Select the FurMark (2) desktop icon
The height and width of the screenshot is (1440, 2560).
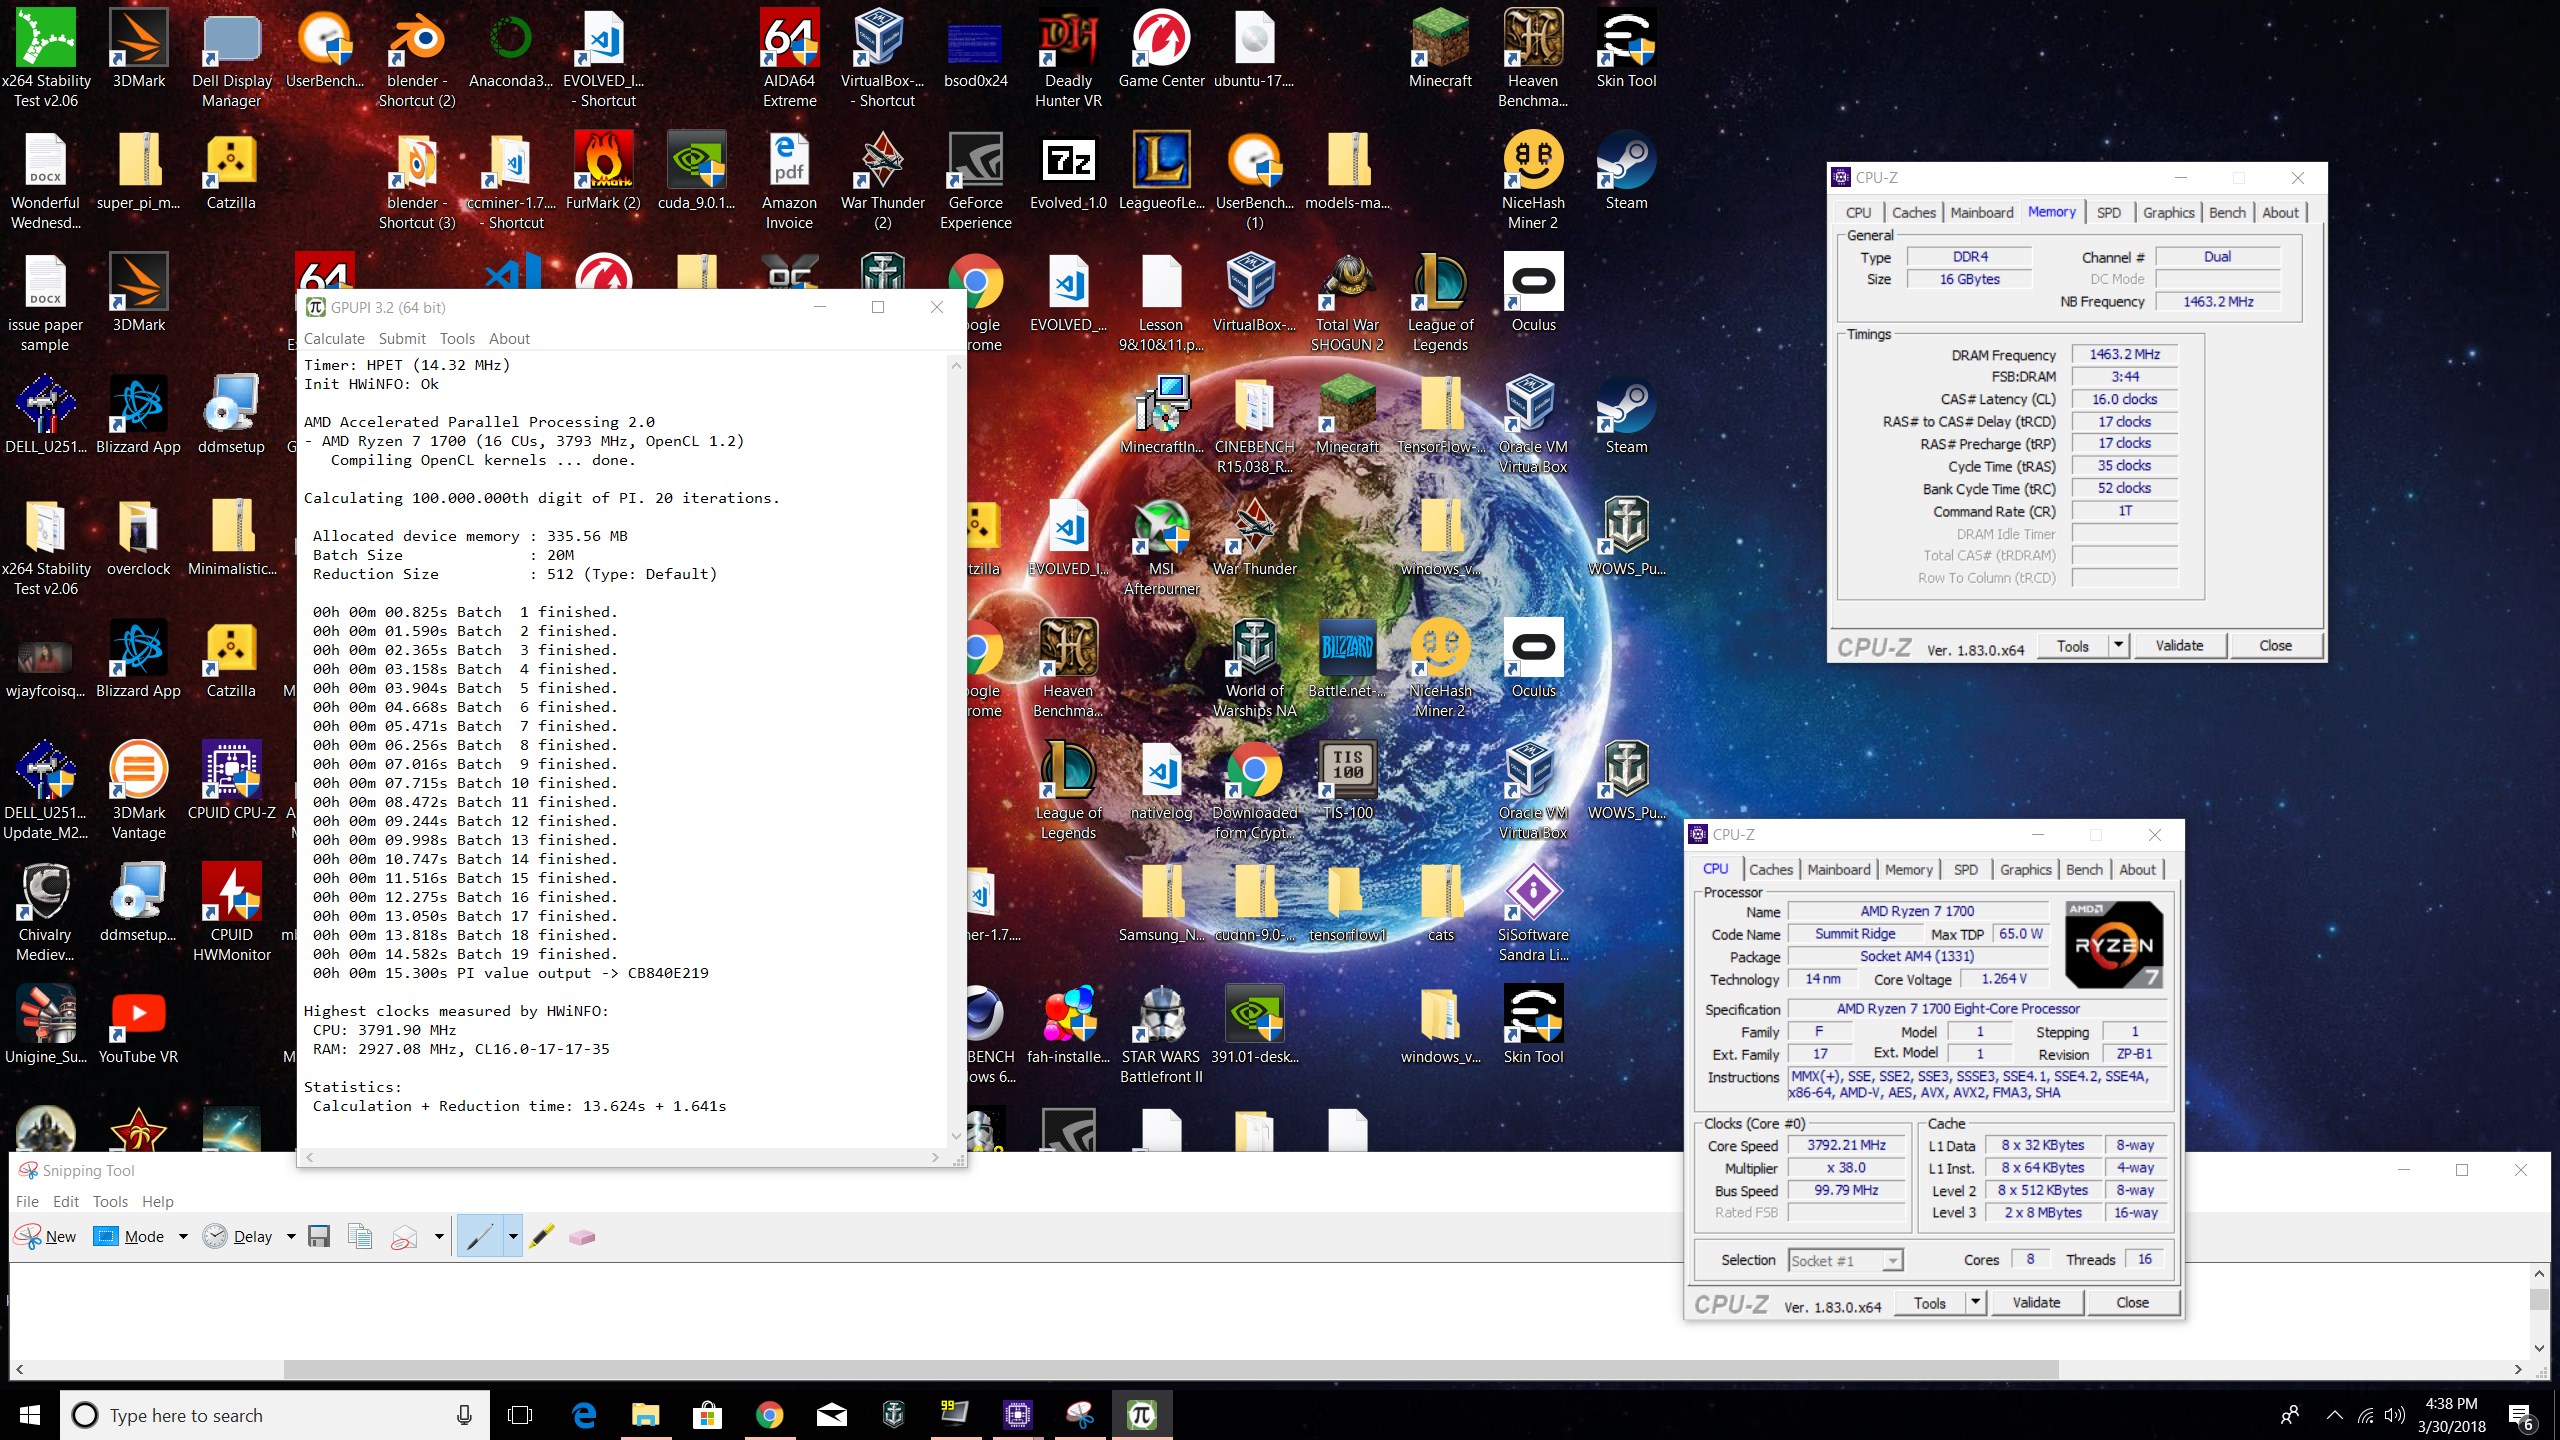tap(602, 170)
